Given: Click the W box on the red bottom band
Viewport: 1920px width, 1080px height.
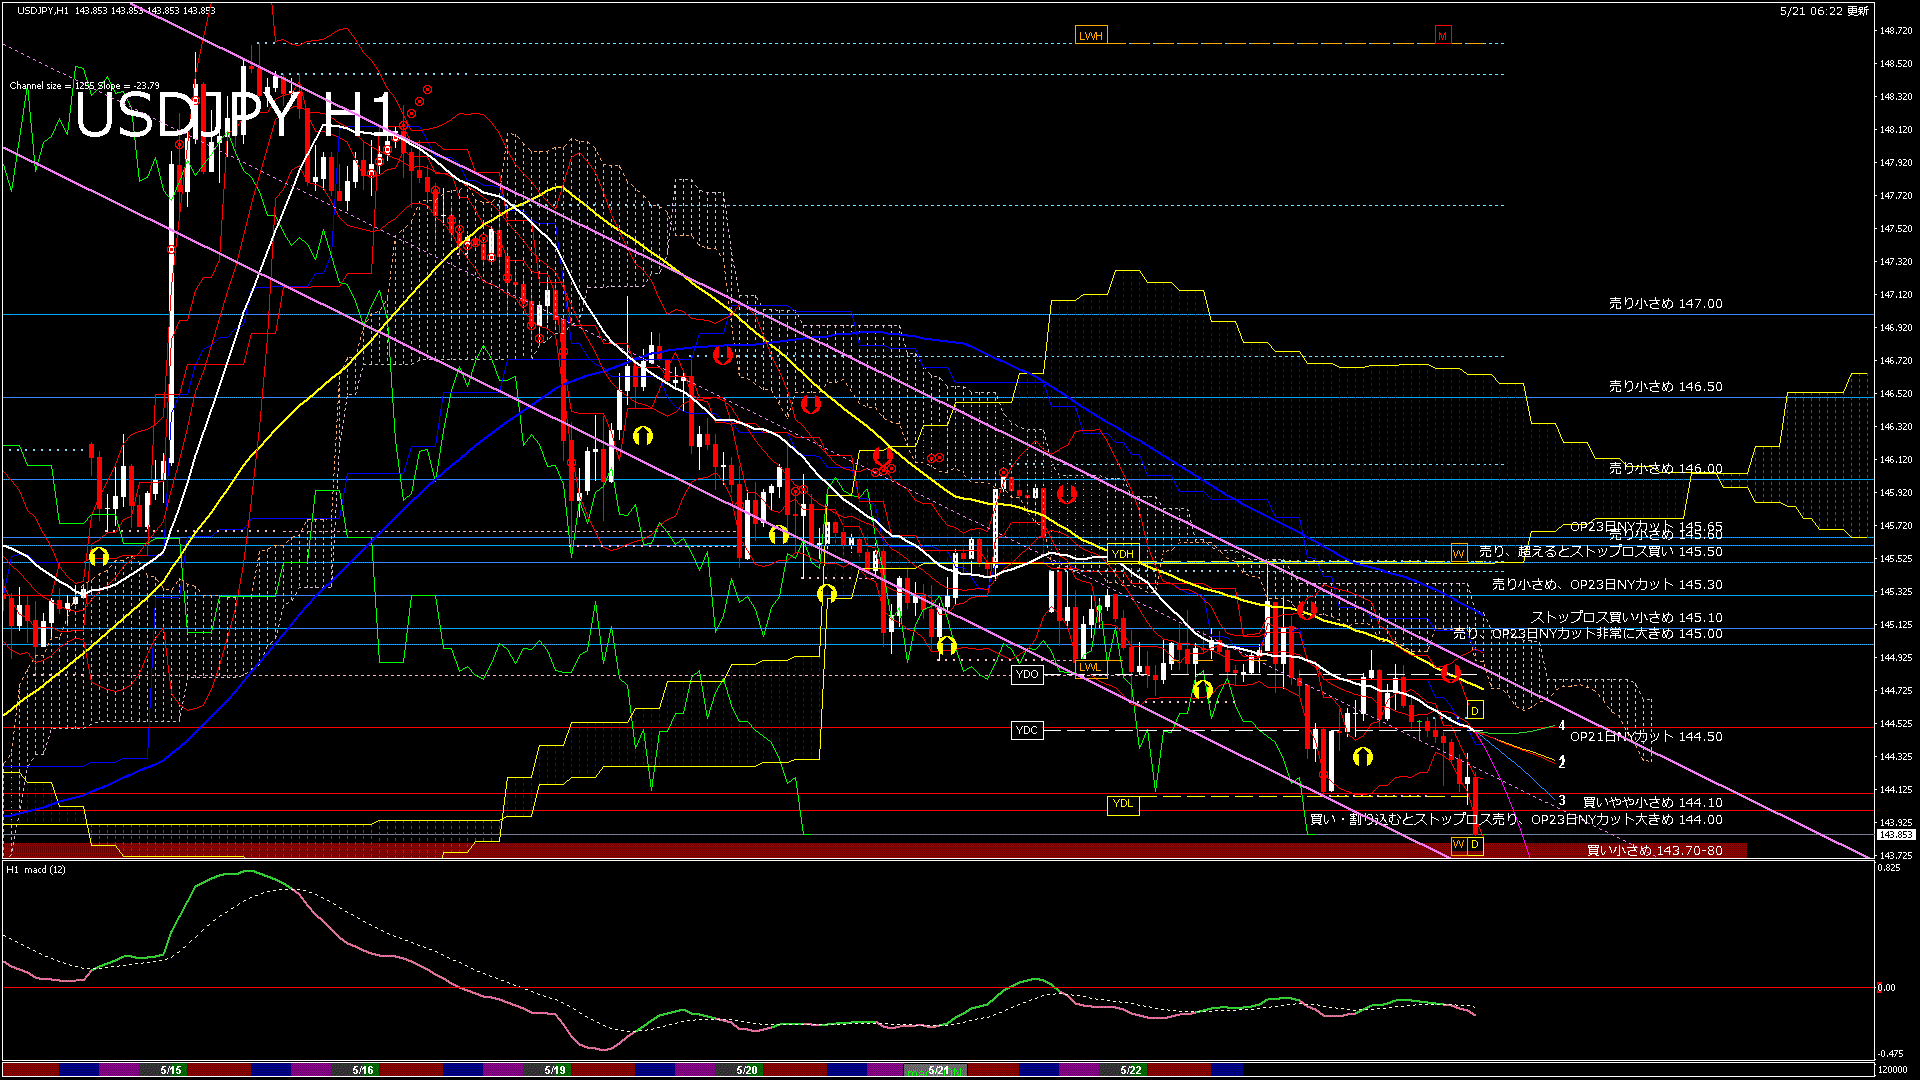Looking at the screenshot, I should (1459, 846).
